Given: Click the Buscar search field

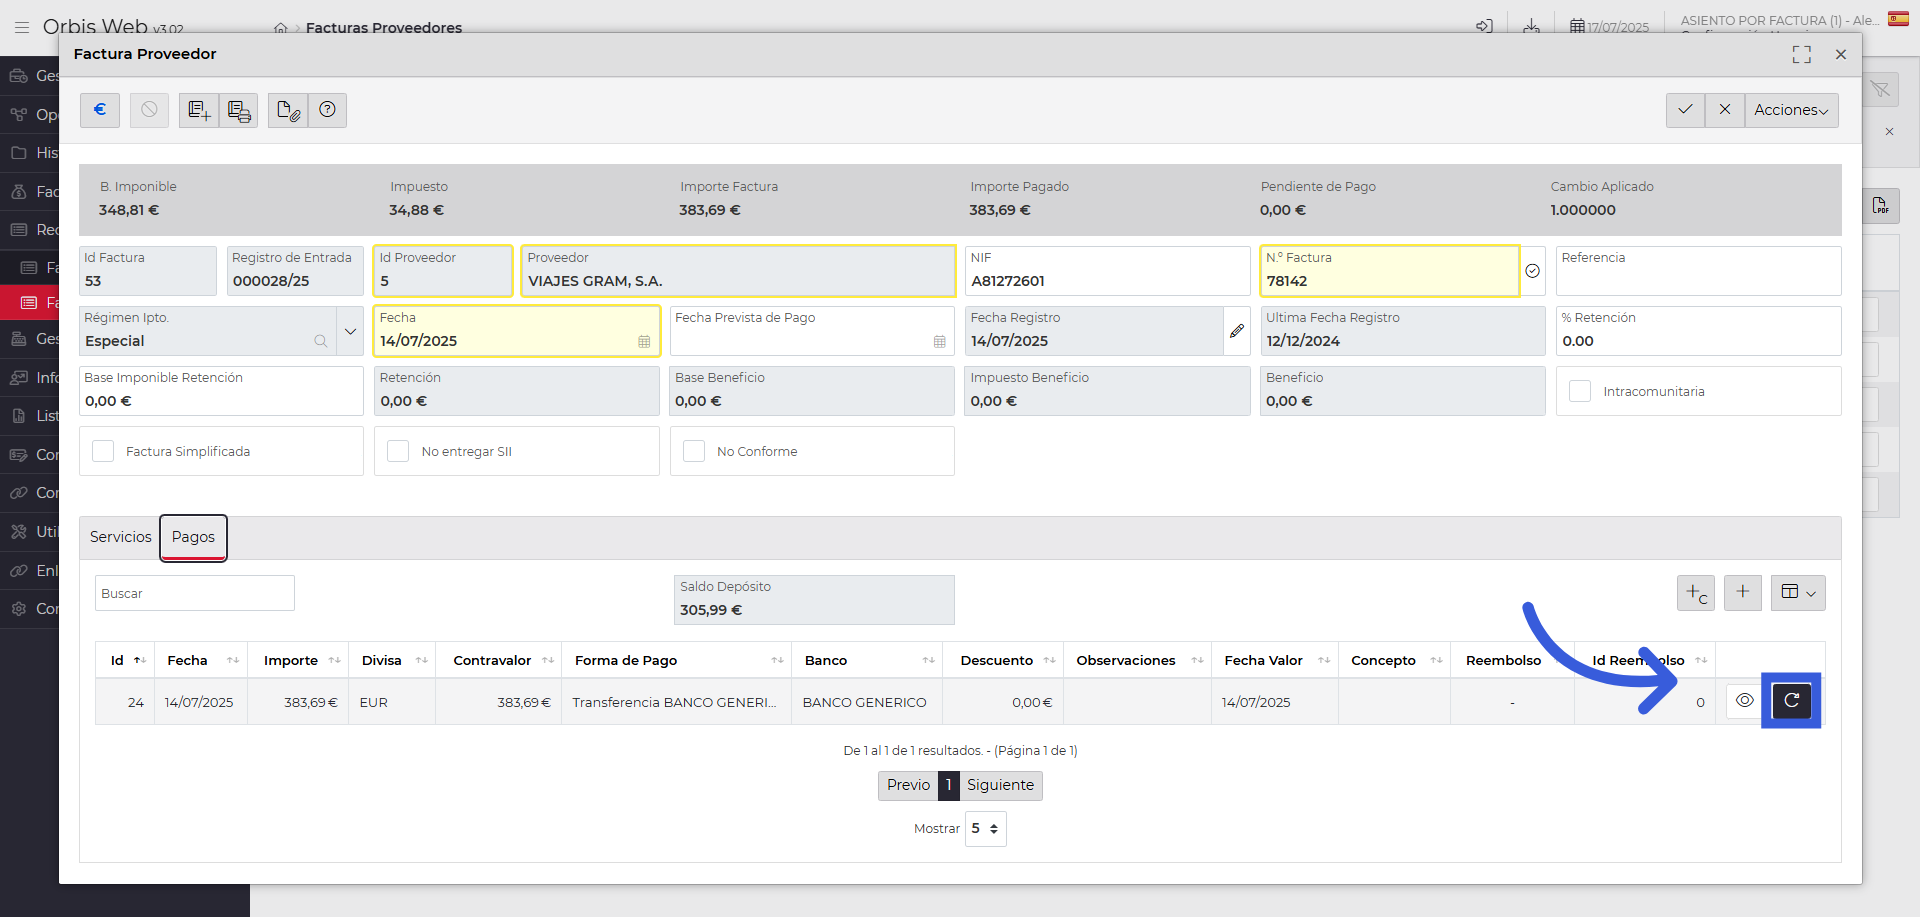Looking at the screenshot, I should [x=195, y=593].
